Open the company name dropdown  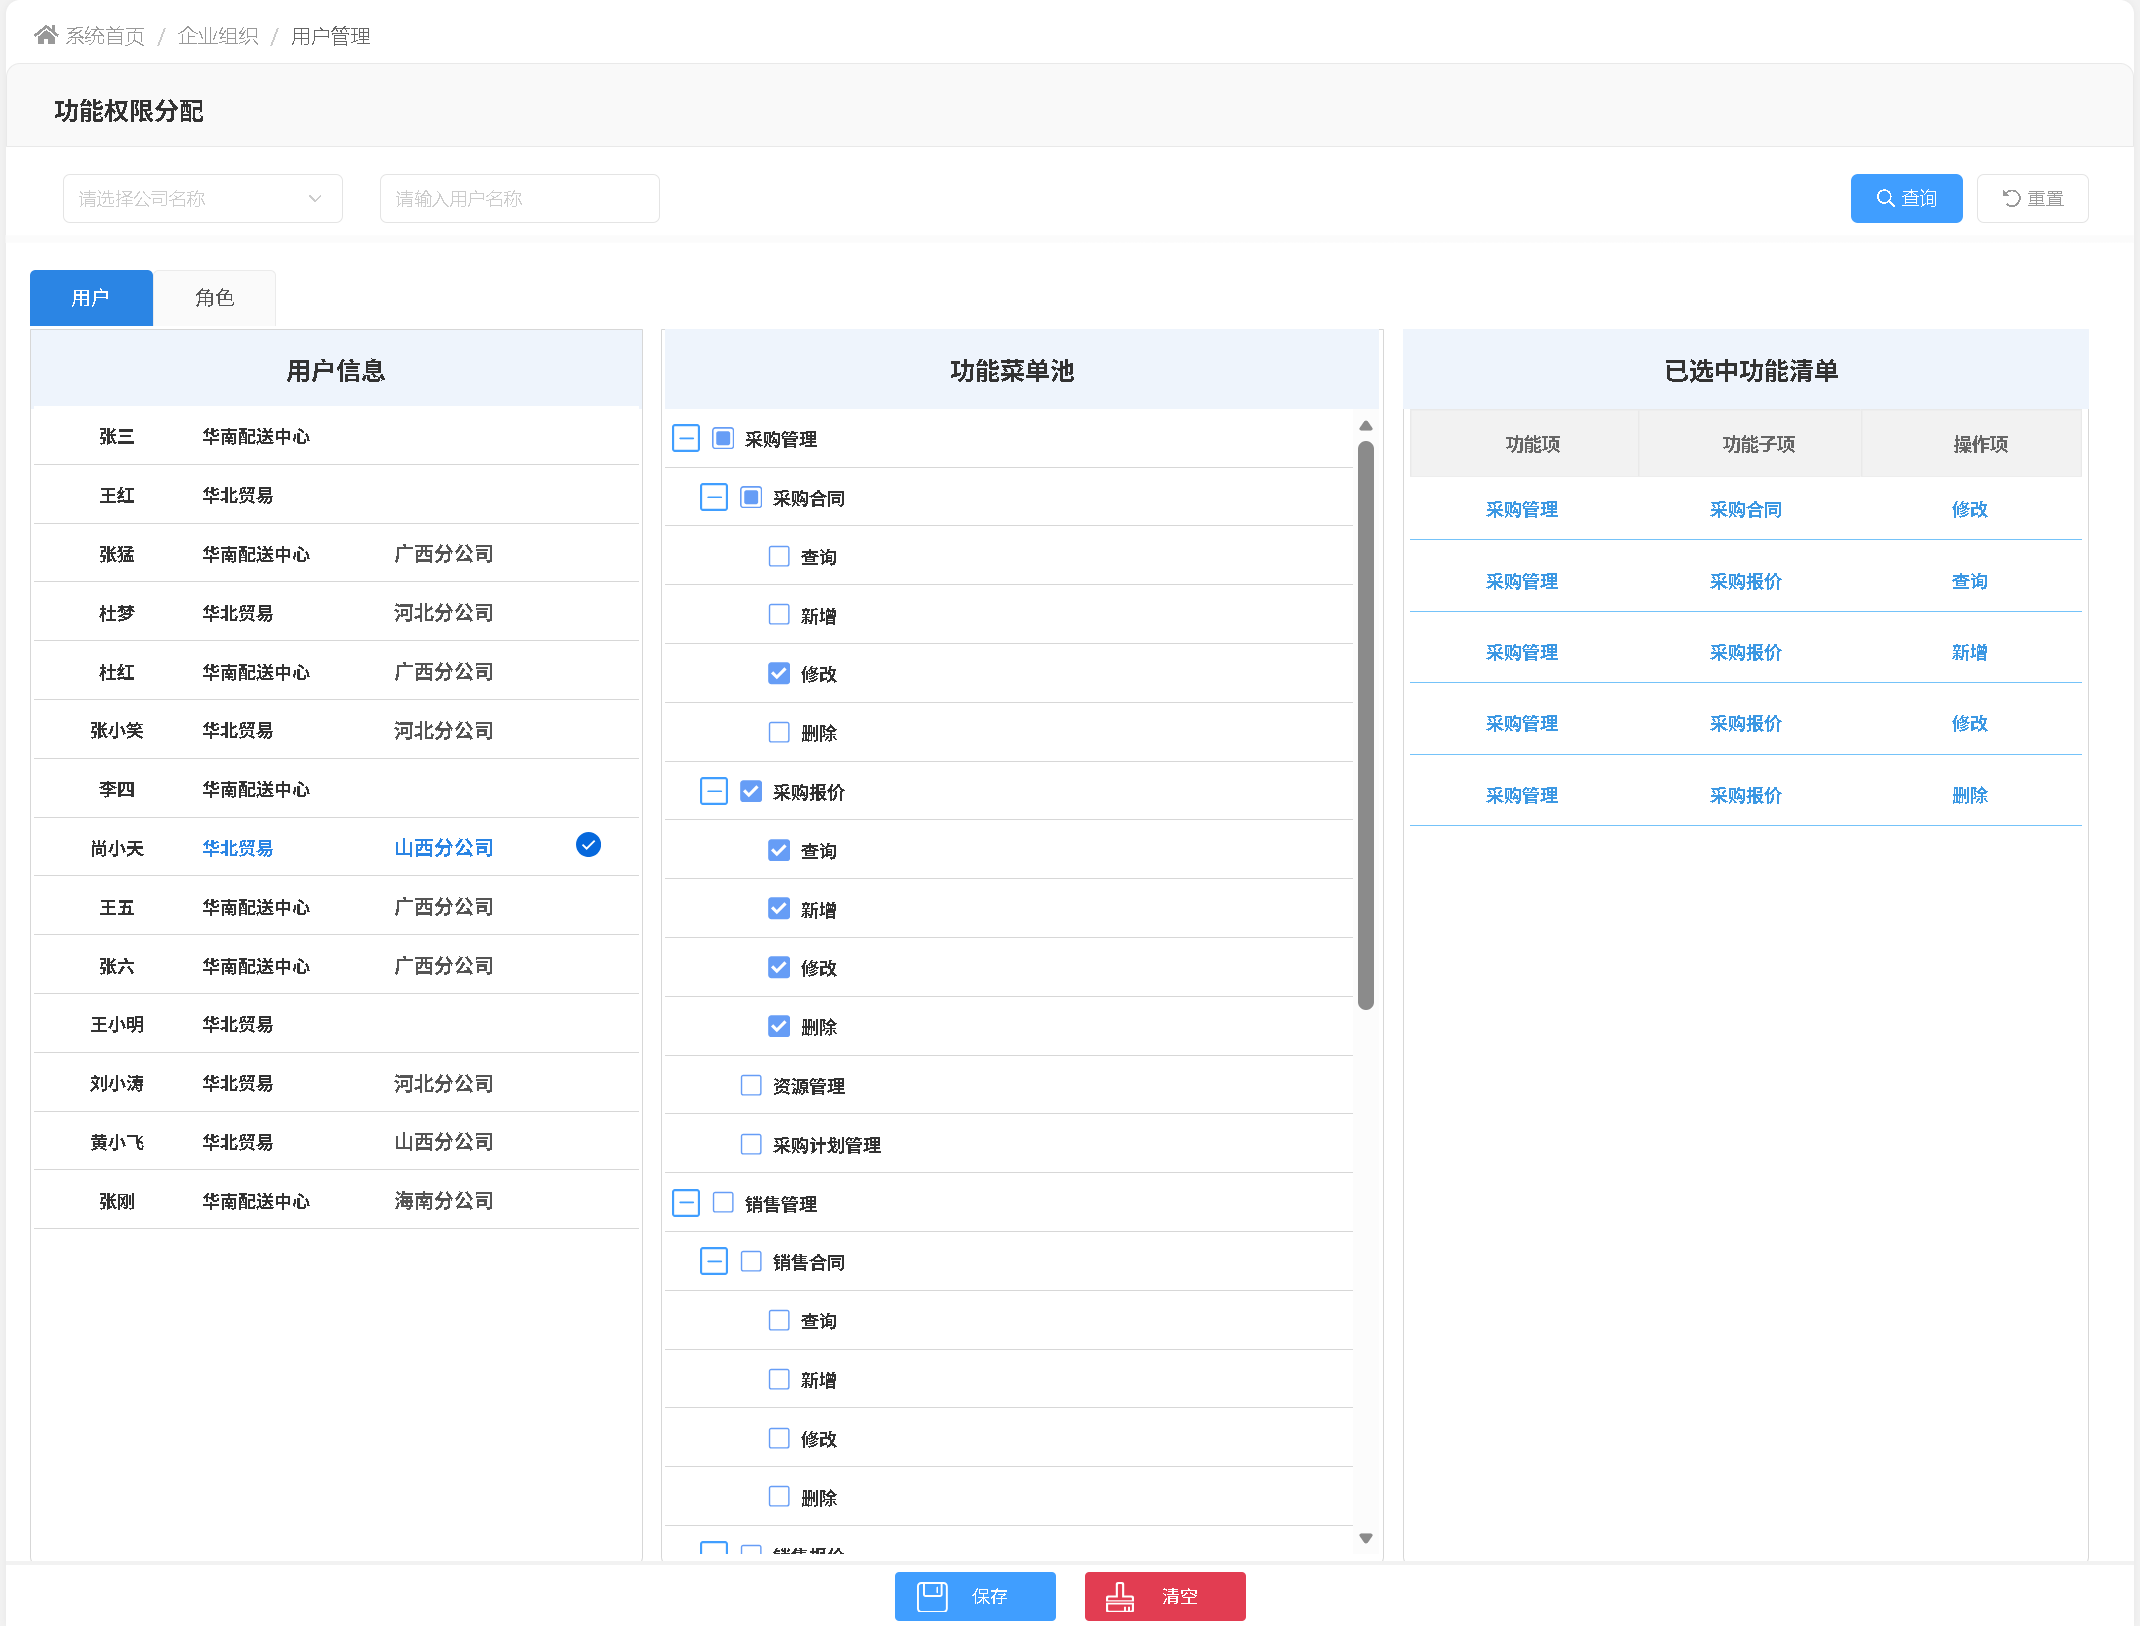point(202,198)
